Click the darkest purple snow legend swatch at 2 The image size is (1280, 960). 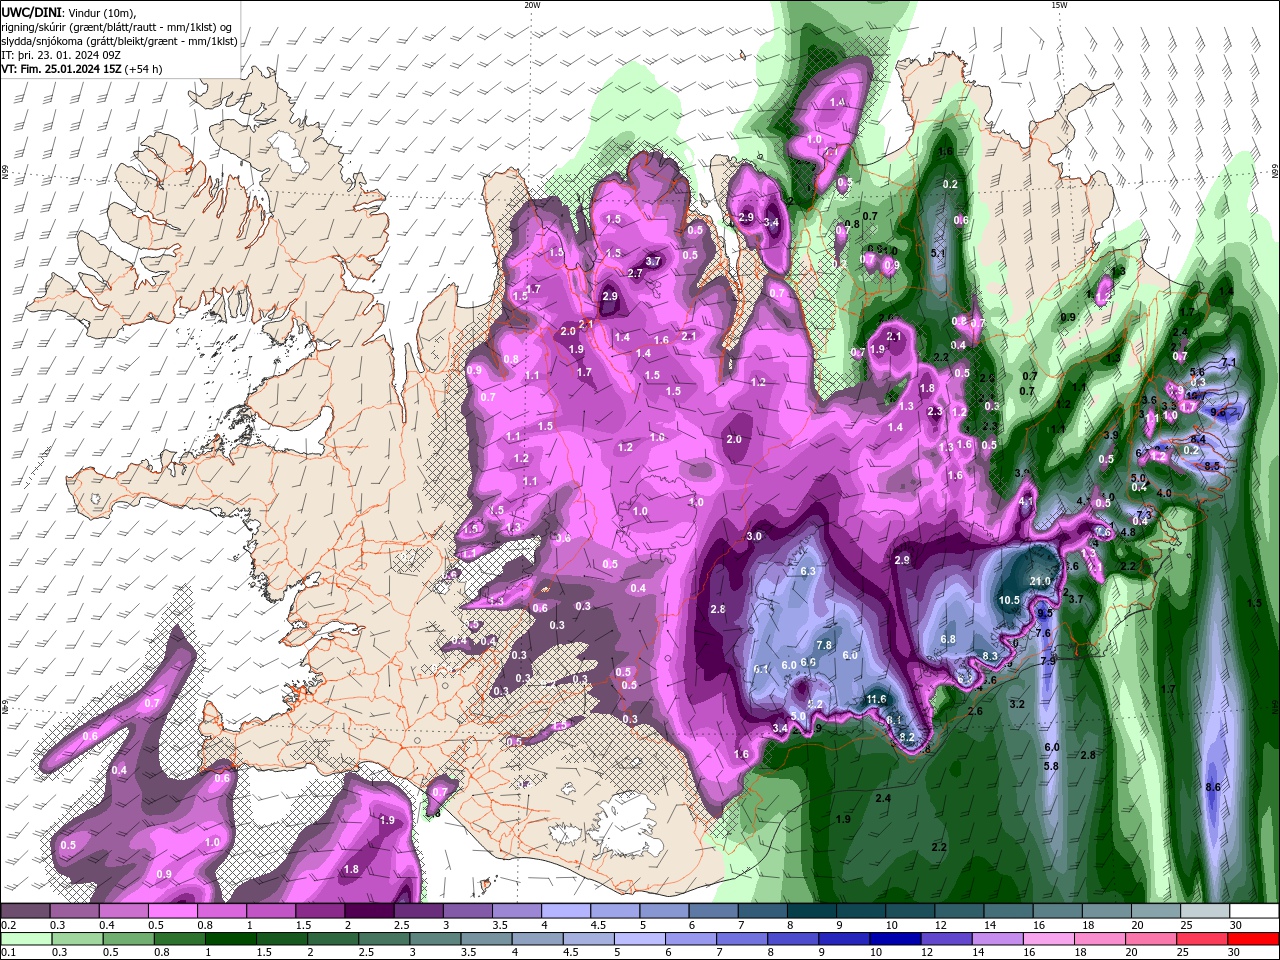pyautogui.click(x=369, y=911)
